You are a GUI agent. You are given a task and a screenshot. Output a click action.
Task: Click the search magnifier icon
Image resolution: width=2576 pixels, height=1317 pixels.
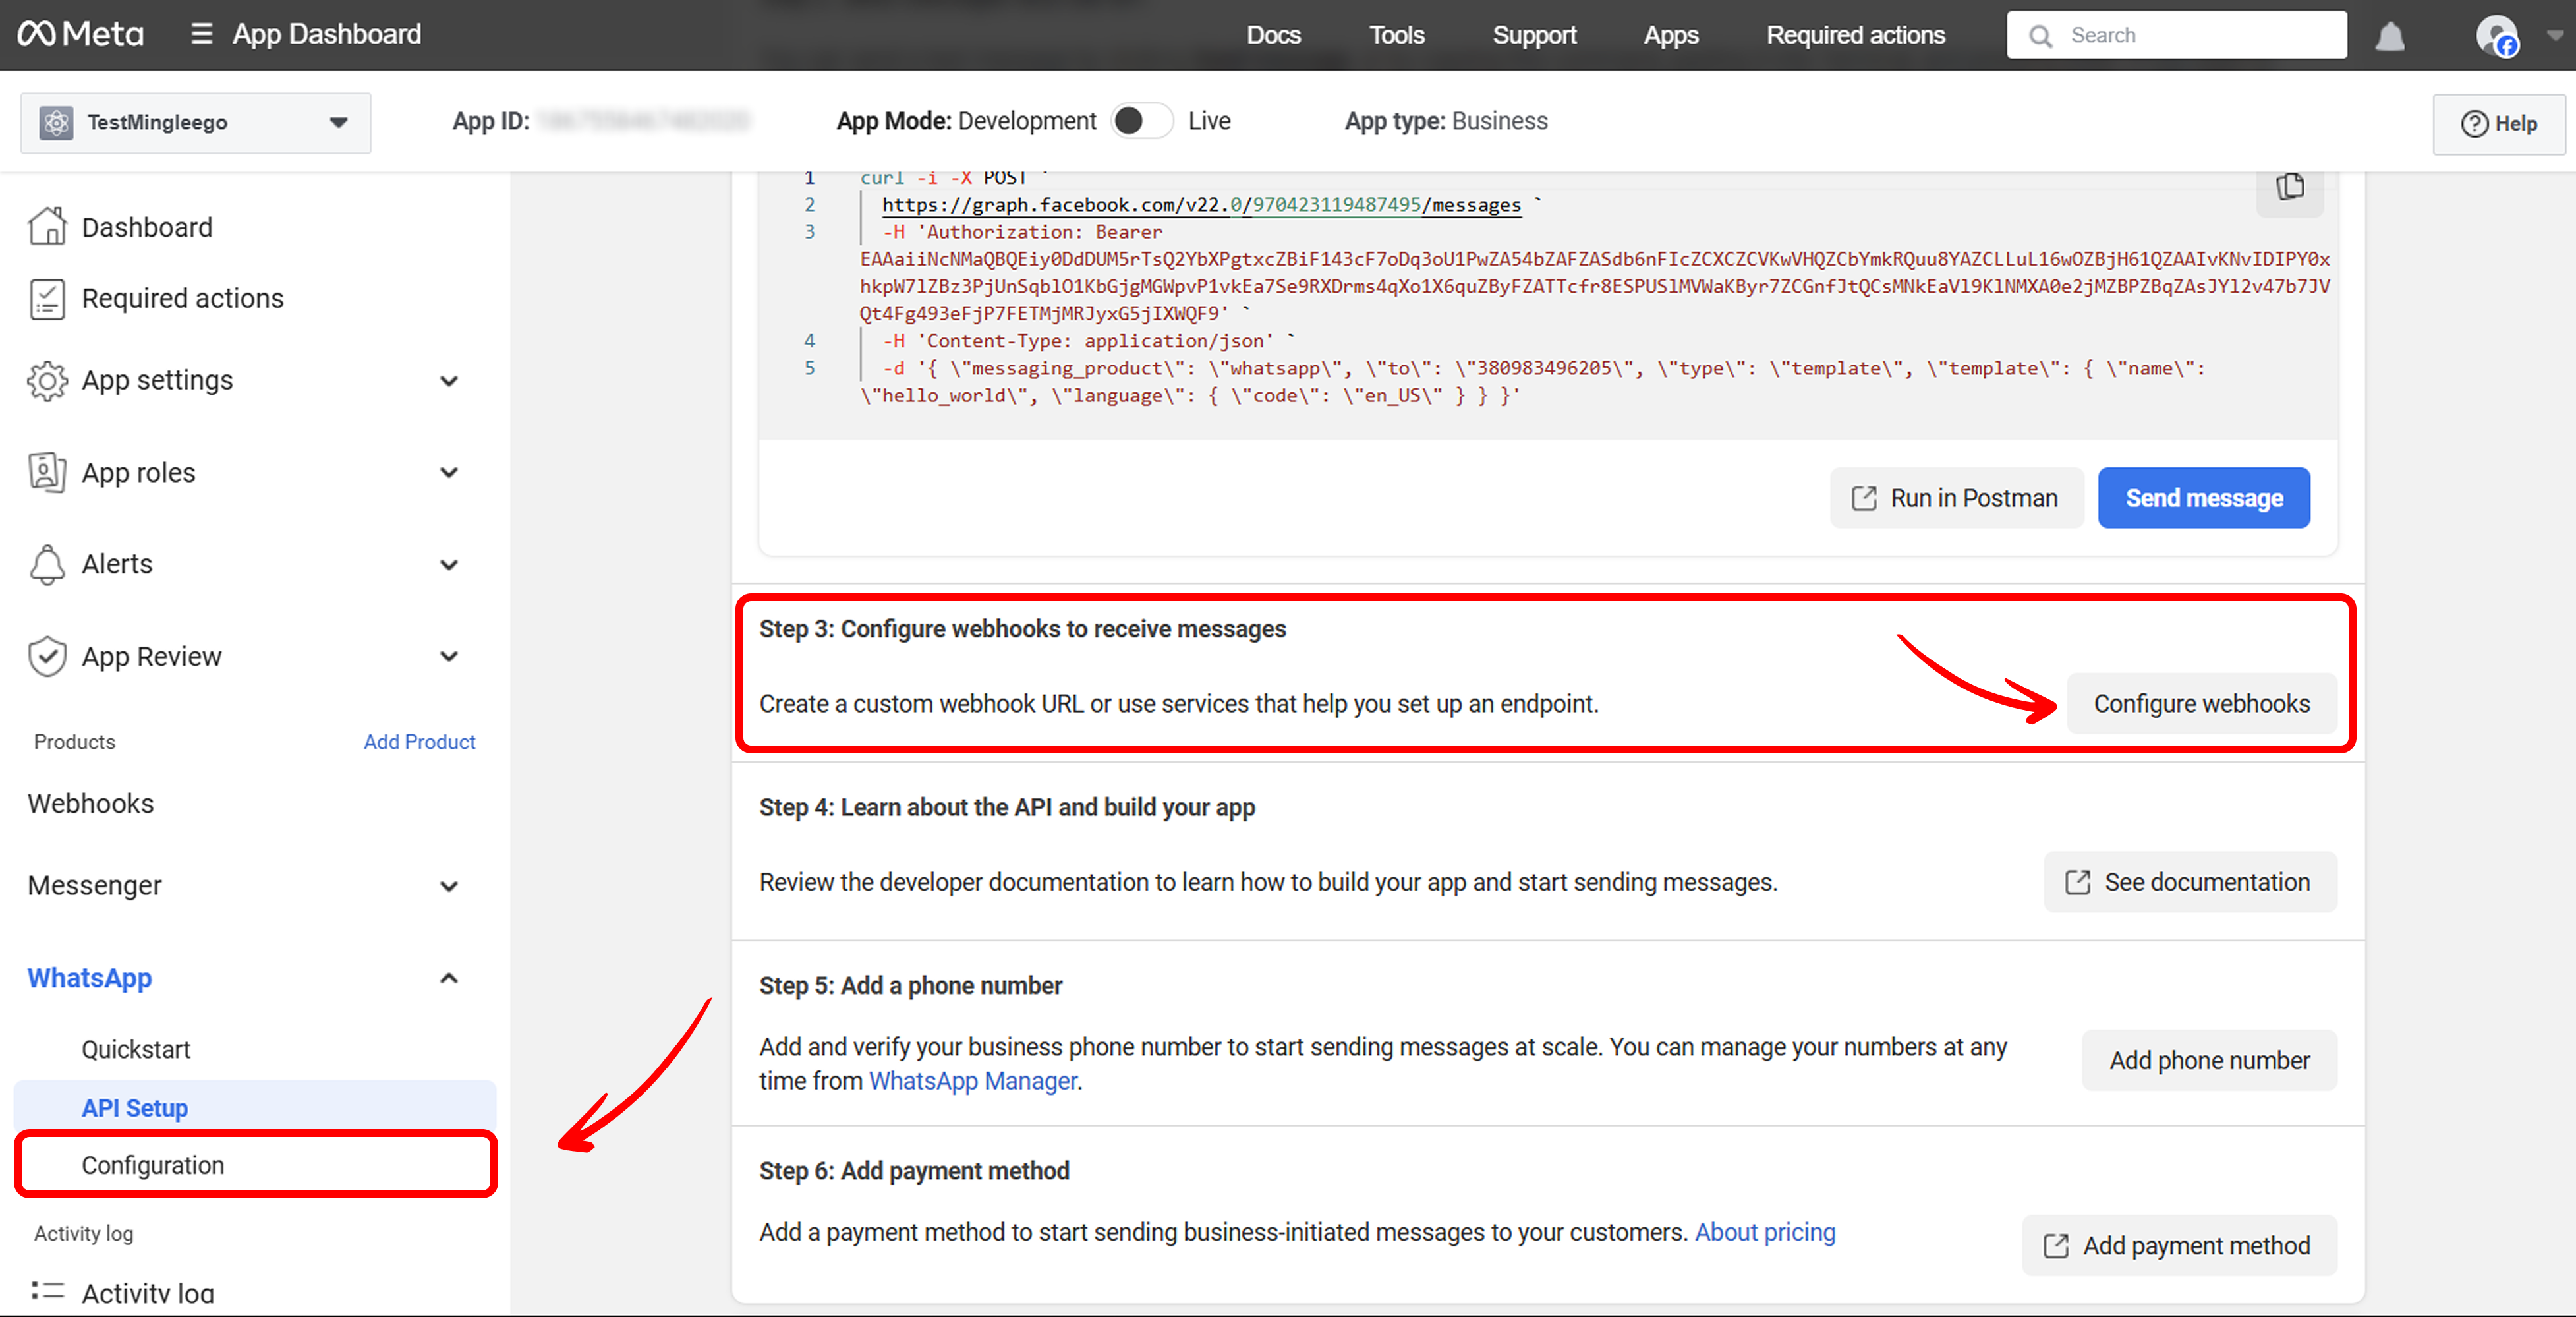(2041, 36)
